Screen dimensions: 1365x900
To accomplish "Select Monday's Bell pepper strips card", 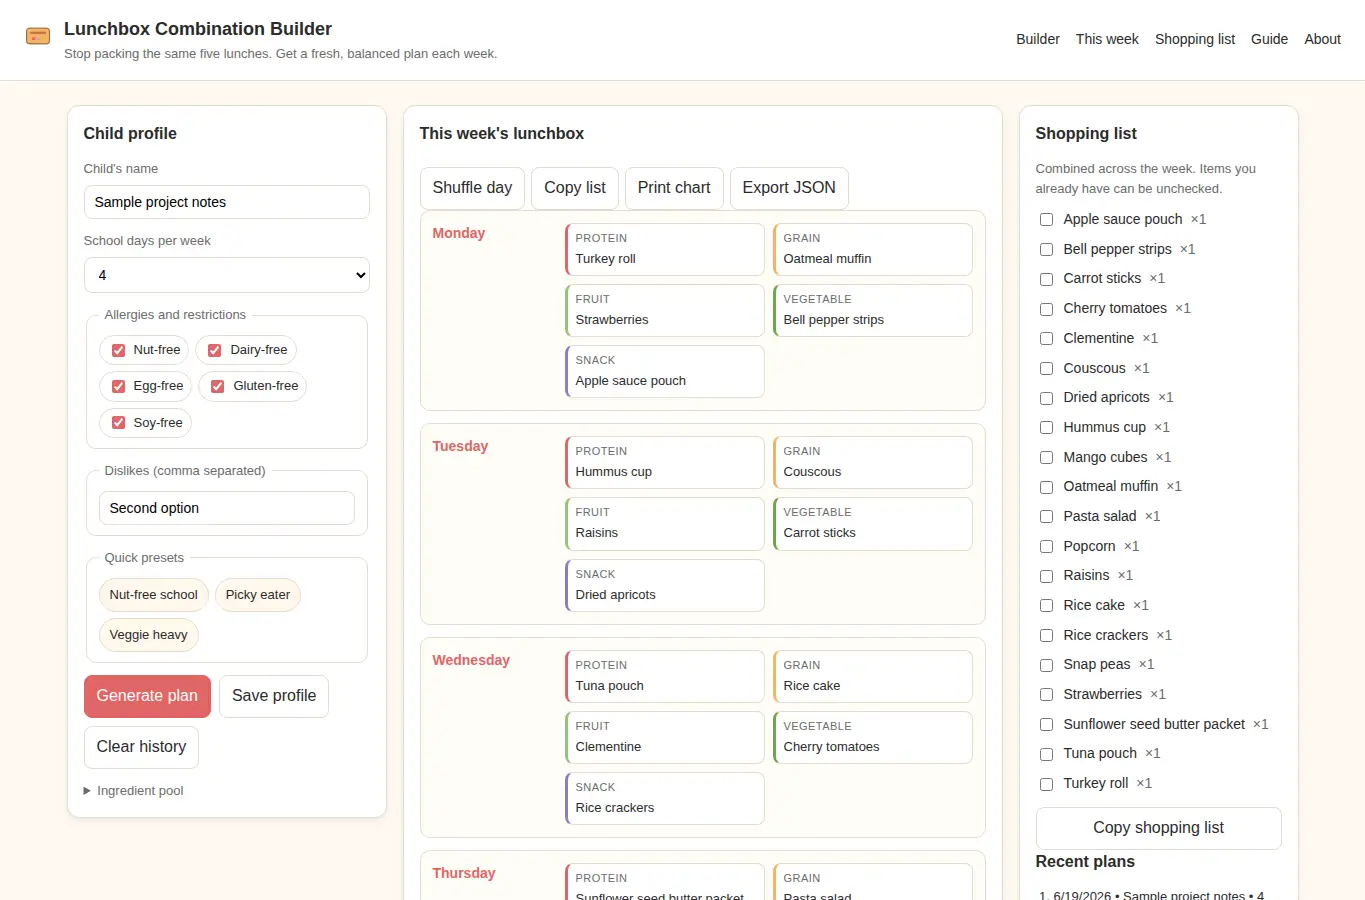I will (873, 310).
